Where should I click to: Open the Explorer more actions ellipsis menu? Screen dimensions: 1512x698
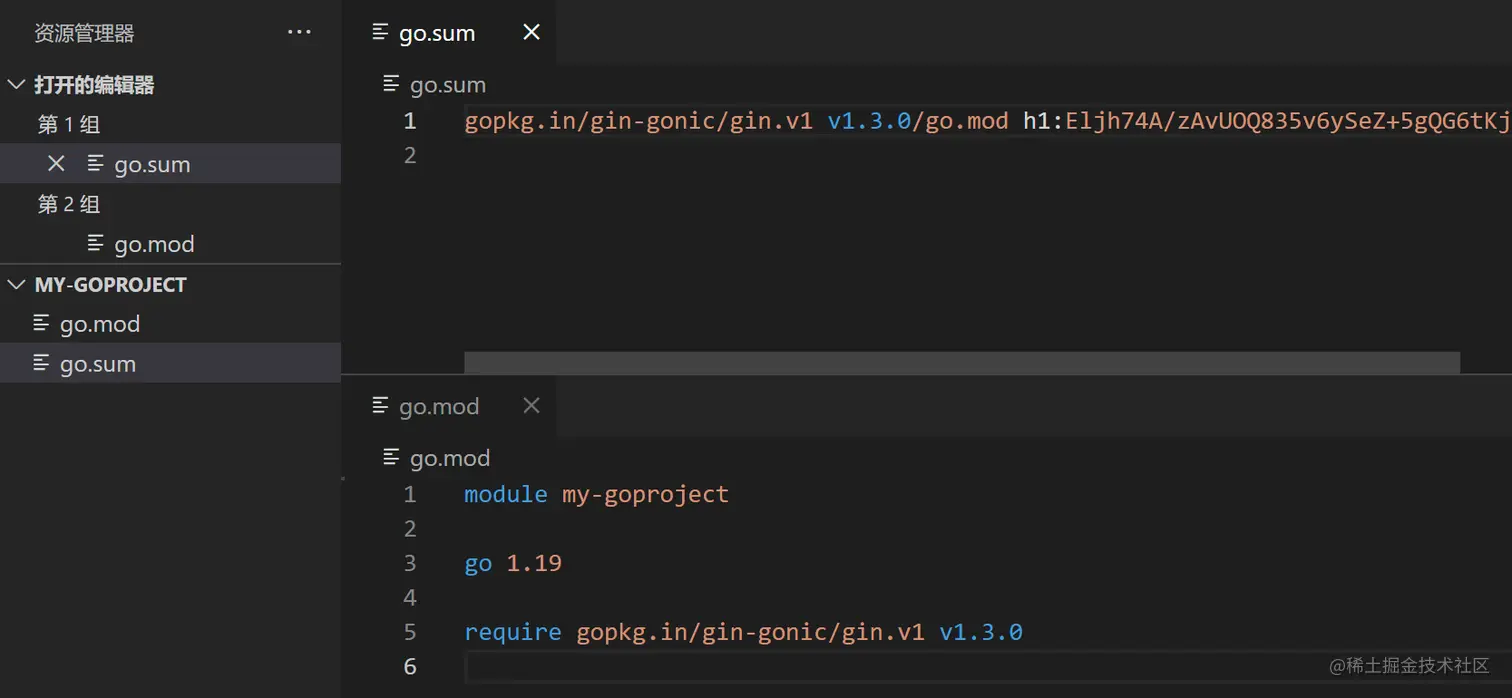[x=299, y=32]
